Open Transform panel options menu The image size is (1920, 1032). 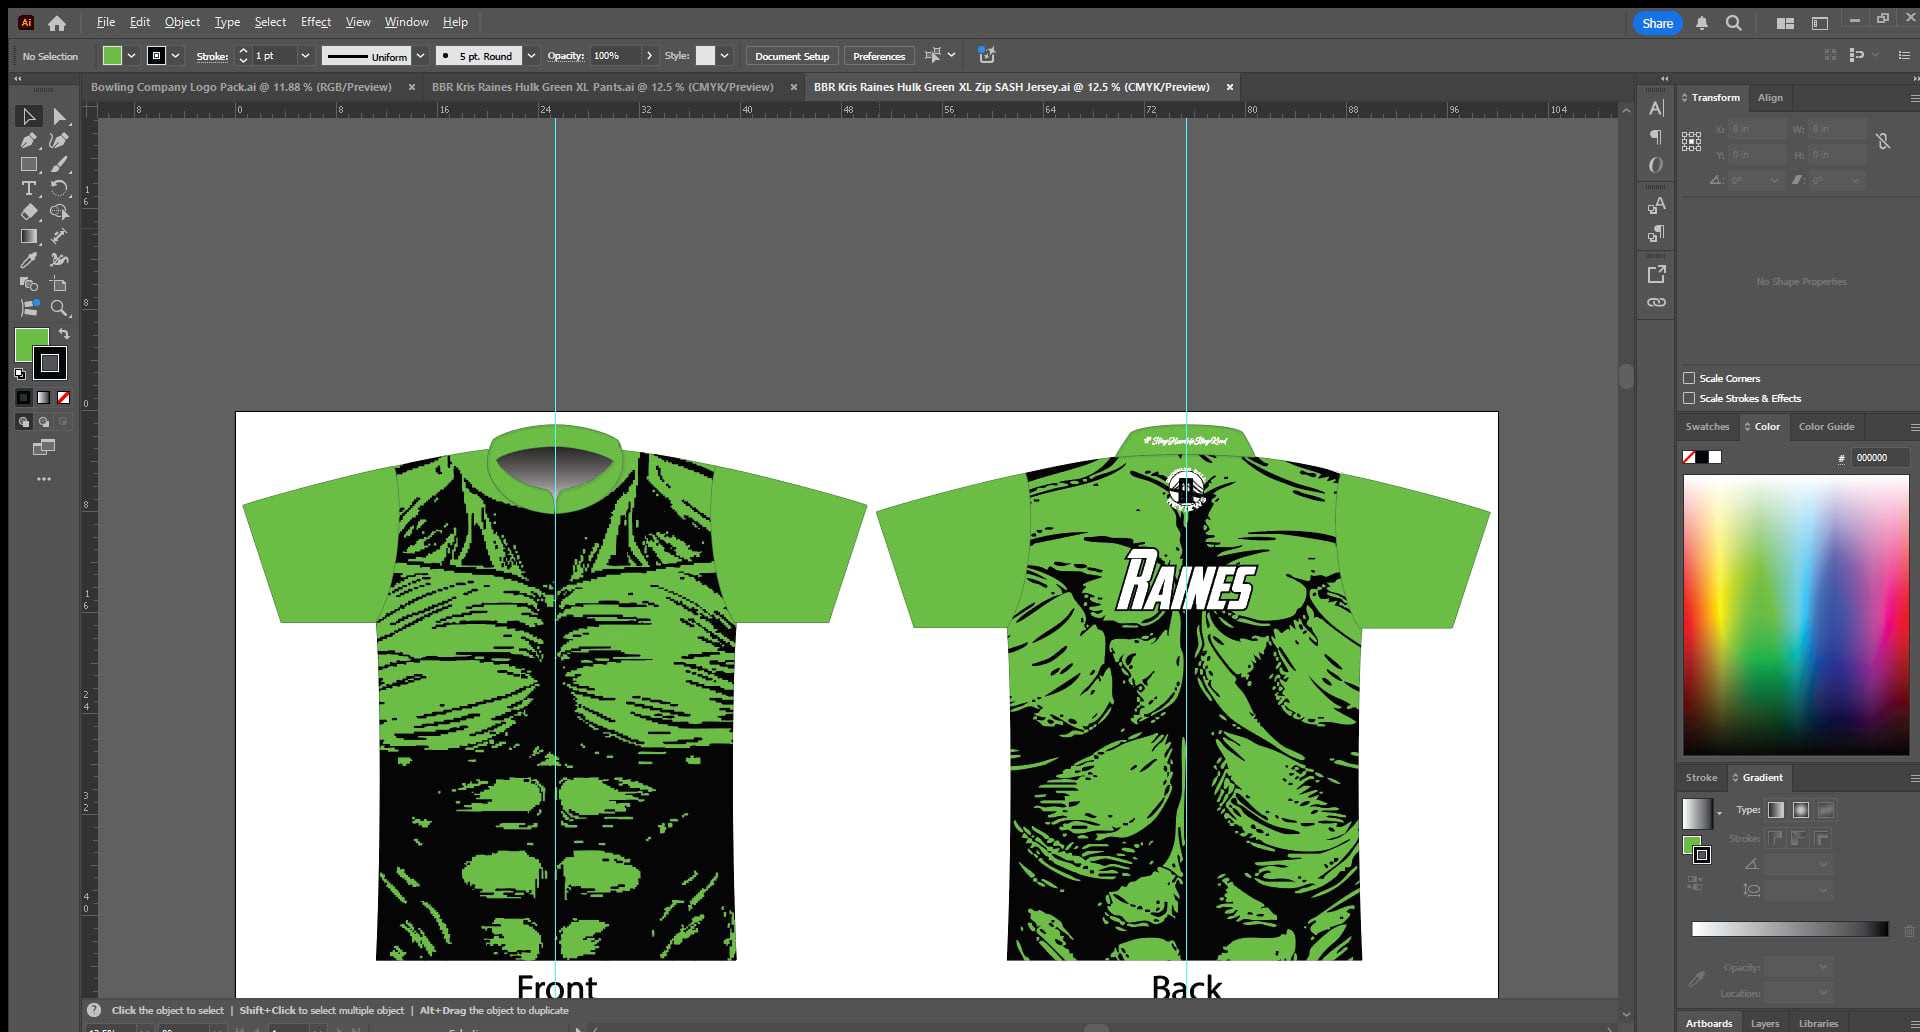(x=1914, y=98)
